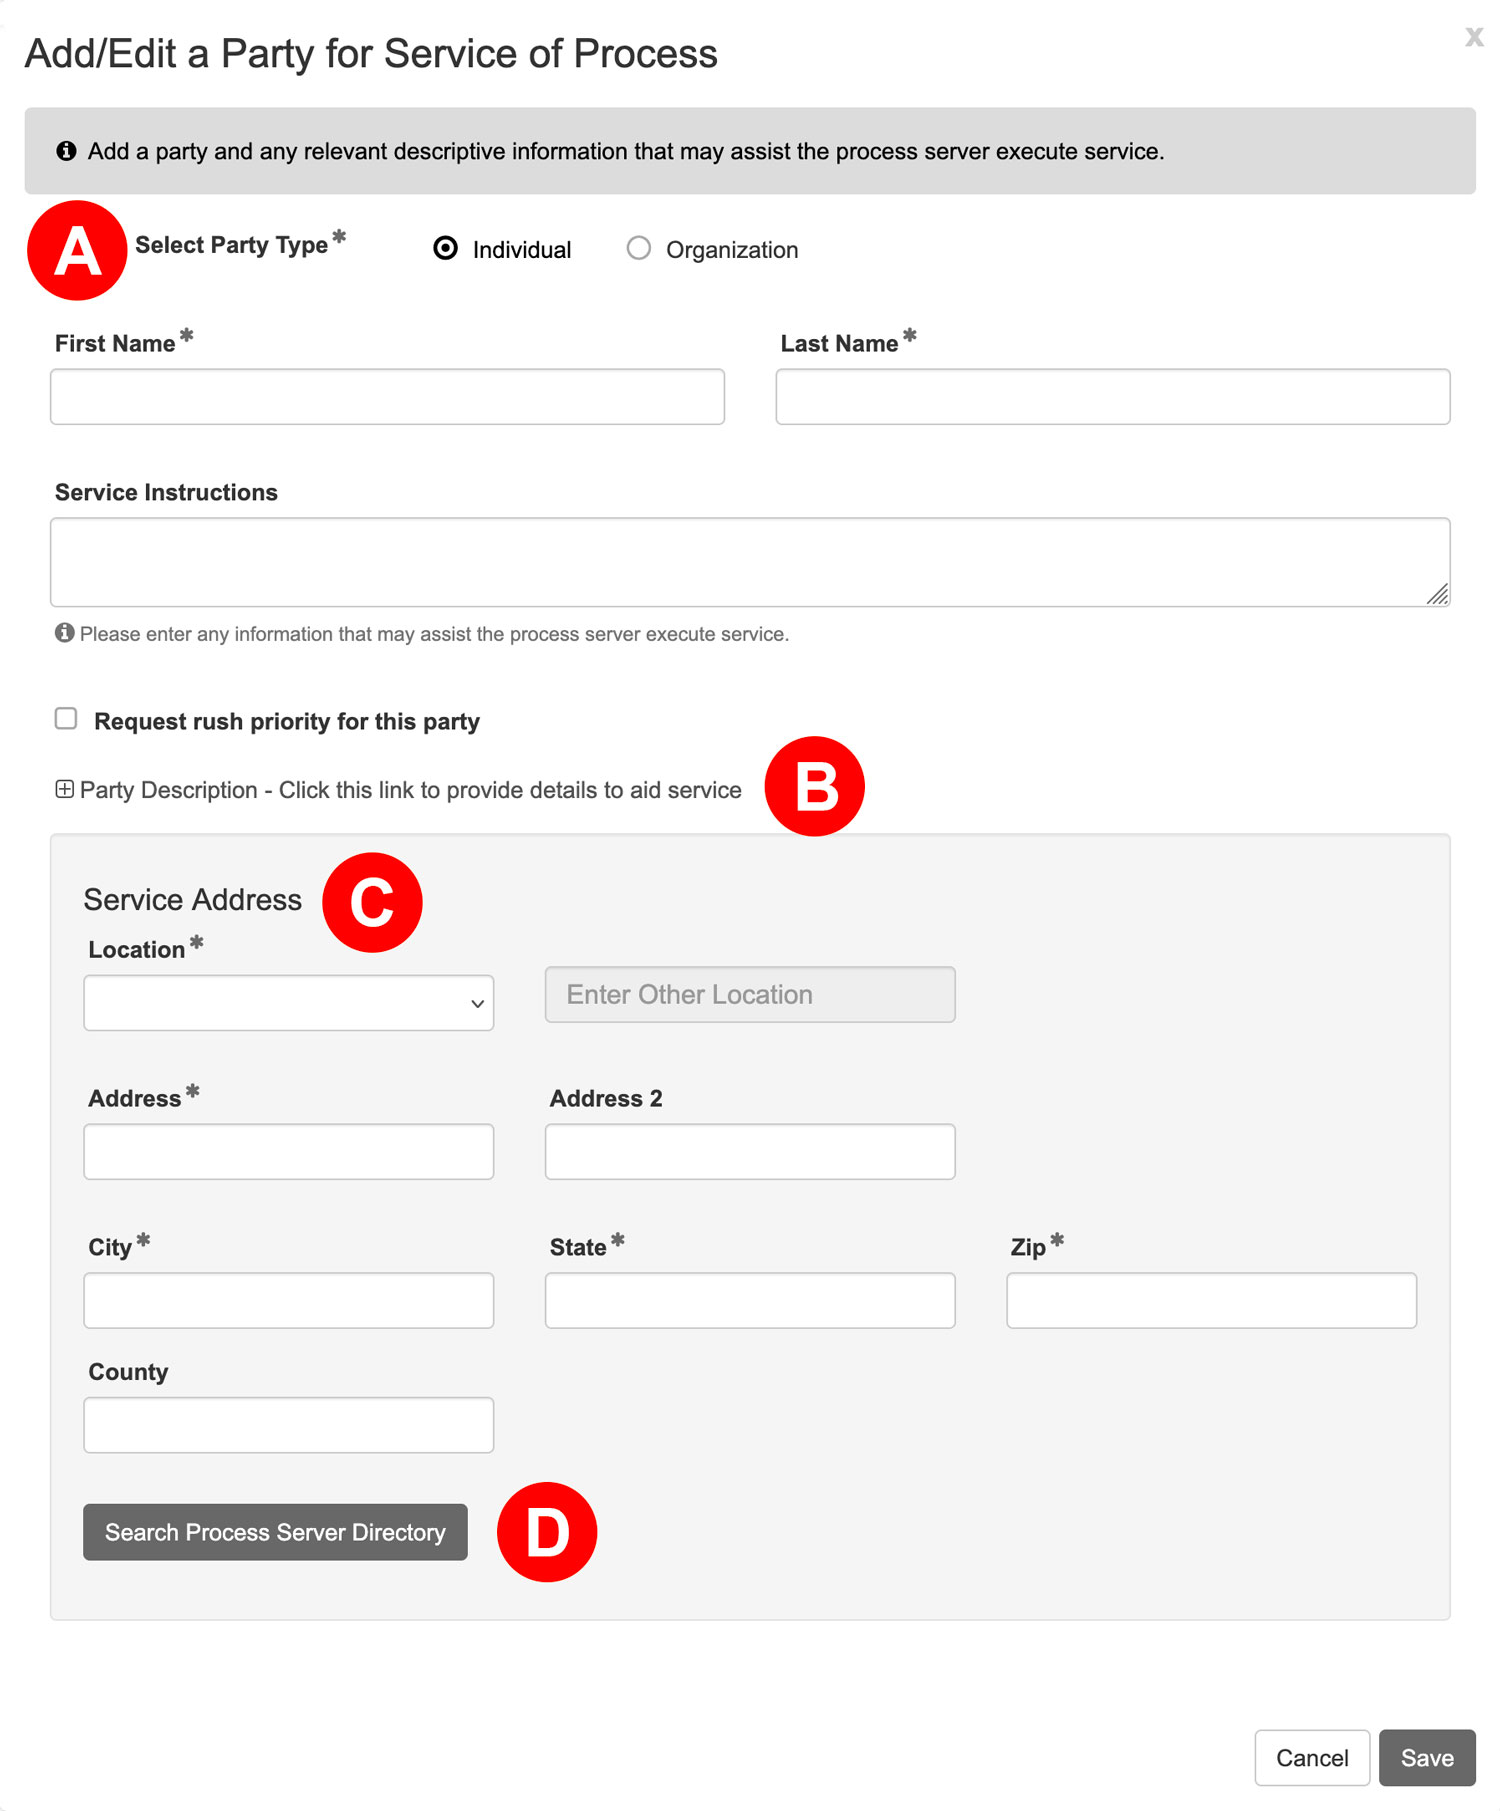1500x1811 pixels.
Task: Click the 'Request rush priority for this party' label
Action: (287, 722)
